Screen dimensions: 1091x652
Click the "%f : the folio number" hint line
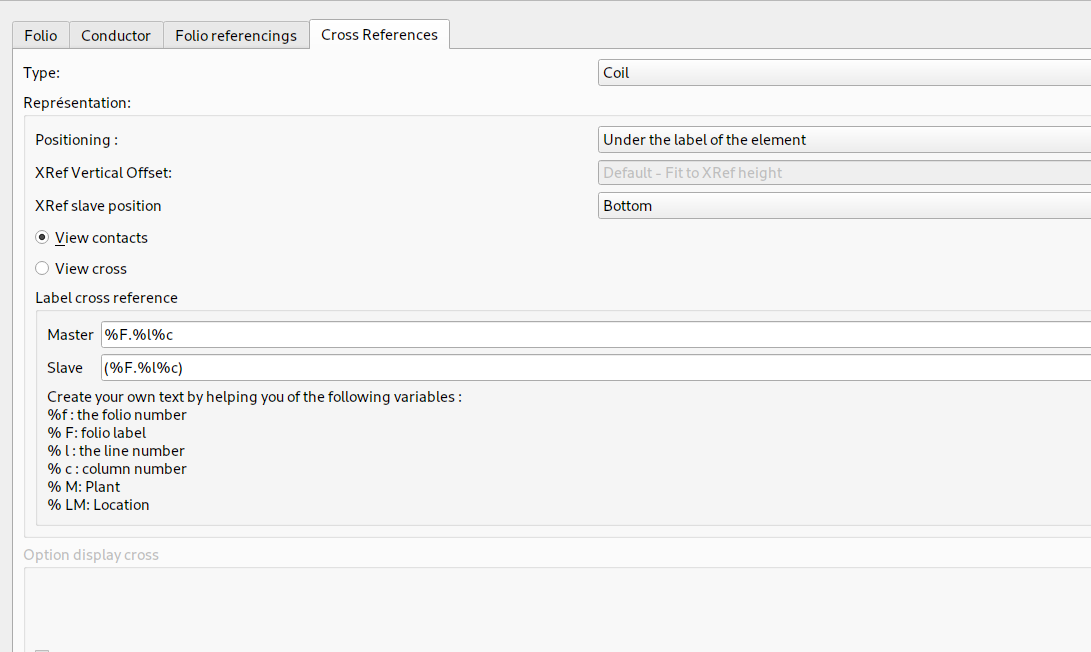pos(117,415)
